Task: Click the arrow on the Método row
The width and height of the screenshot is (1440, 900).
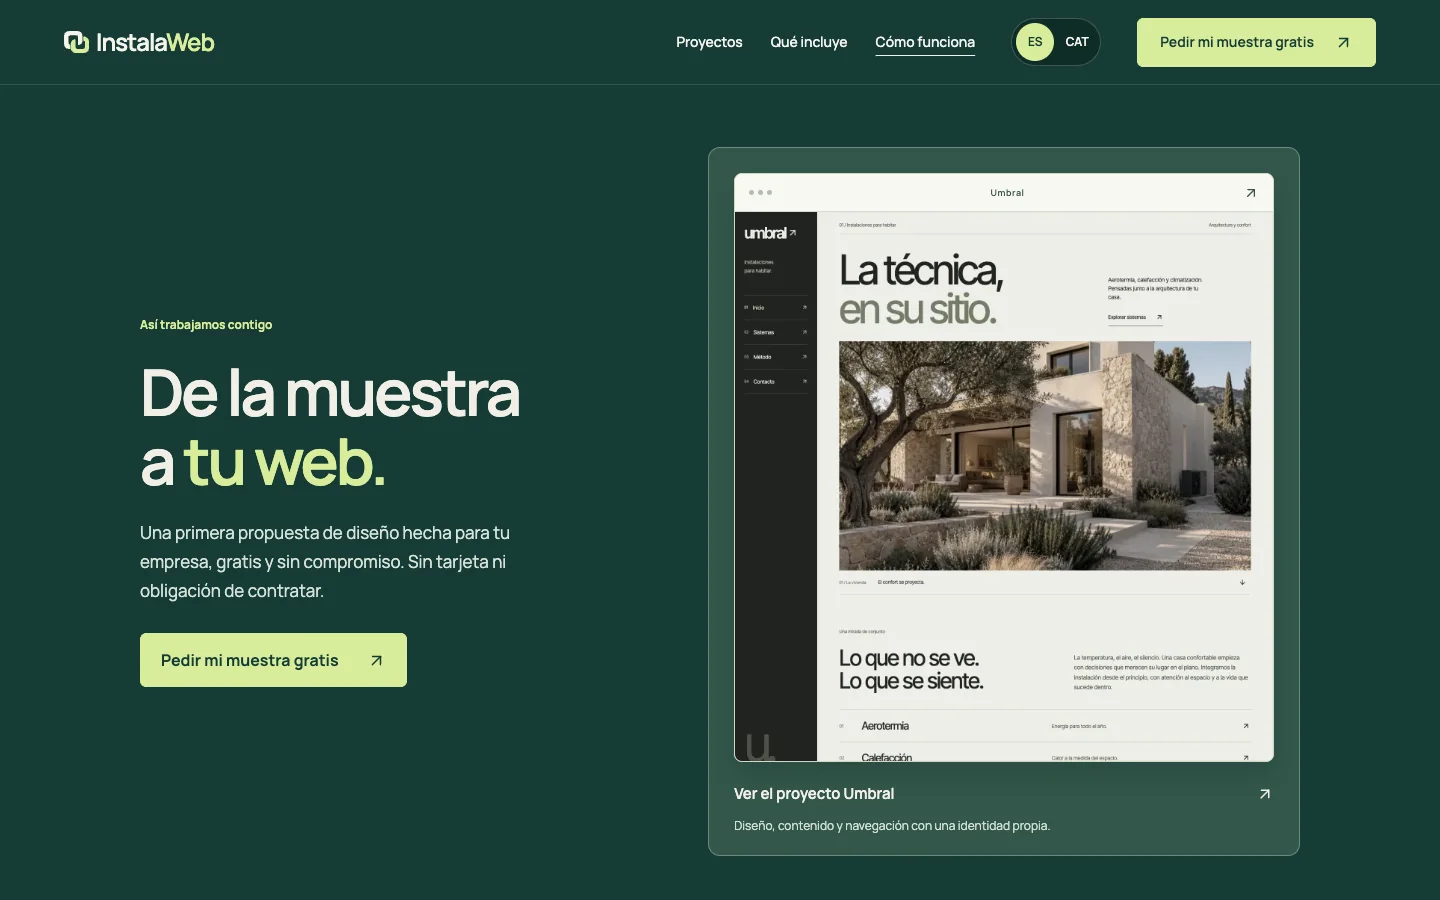Action: click(804, 357)
